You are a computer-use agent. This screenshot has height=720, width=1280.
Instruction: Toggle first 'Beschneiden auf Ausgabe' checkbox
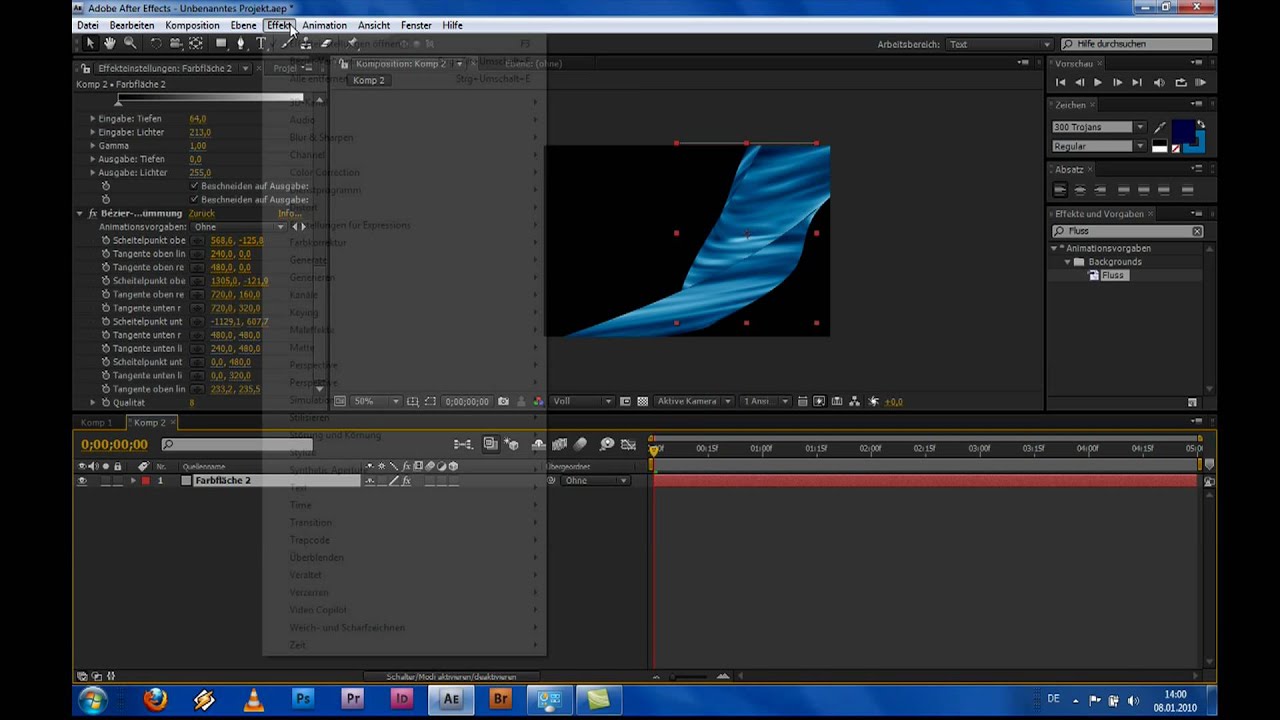pos(194,186)
